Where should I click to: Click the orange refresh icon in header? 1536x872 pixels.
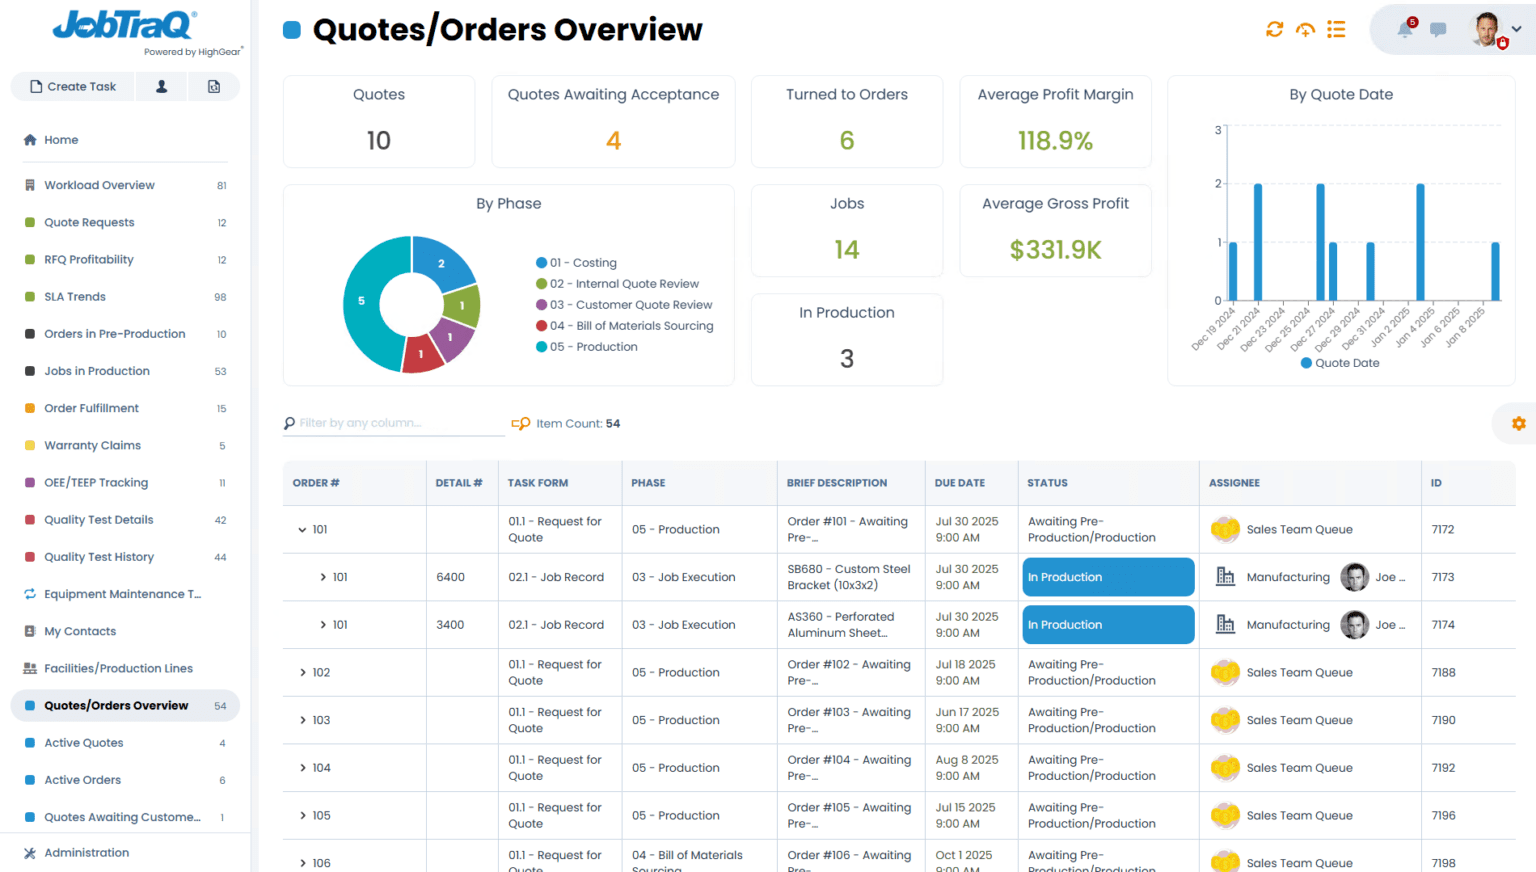1274,30
